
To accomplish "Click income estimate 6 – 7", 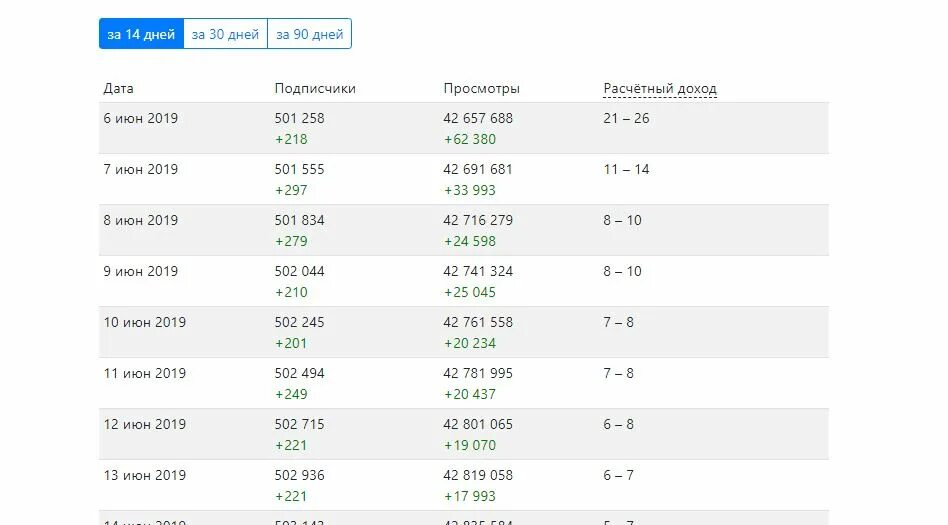I will tap(618, 475).
